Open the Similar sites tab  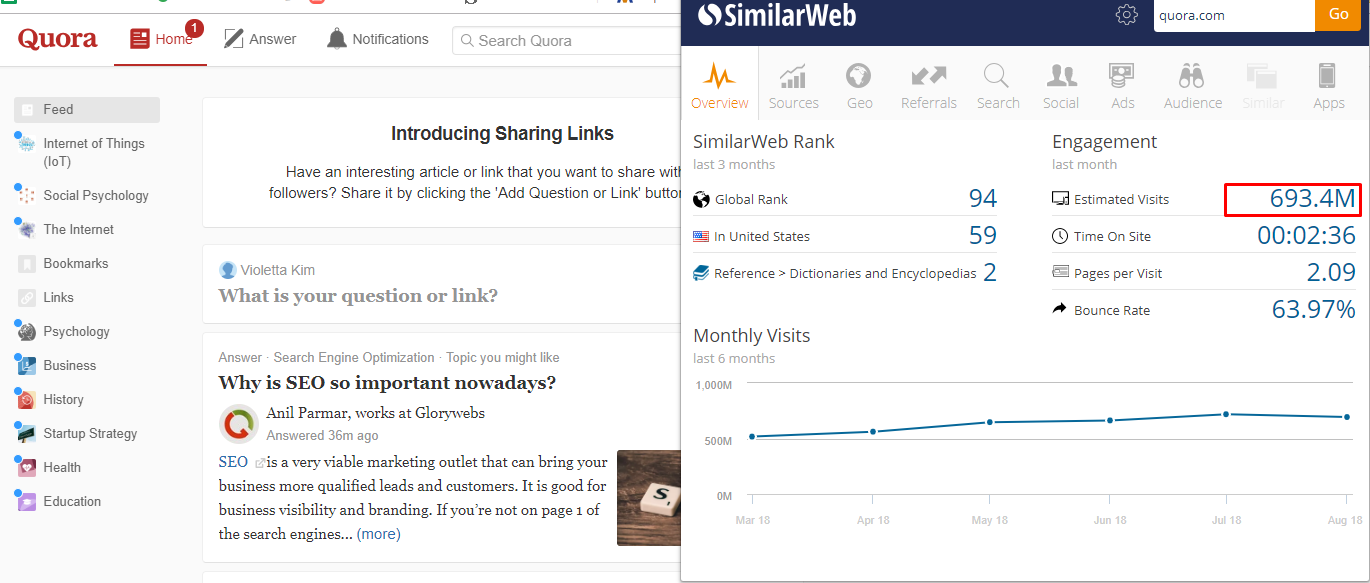[x=1263, y=86]
